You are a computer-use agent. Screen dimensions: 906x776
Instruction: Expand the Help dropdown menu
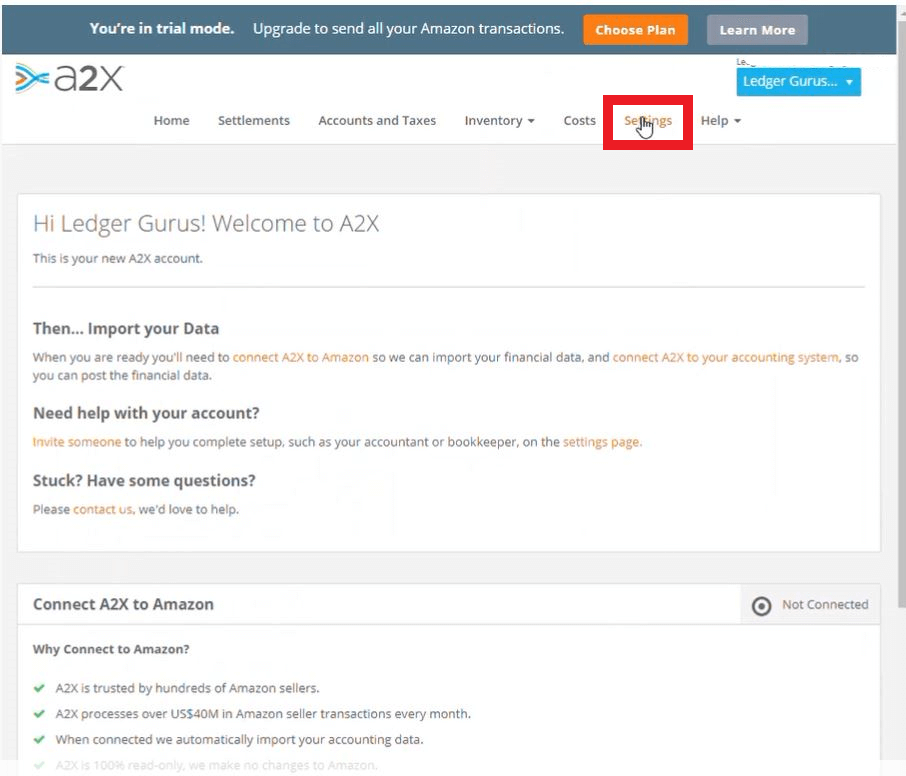(721, 120)
